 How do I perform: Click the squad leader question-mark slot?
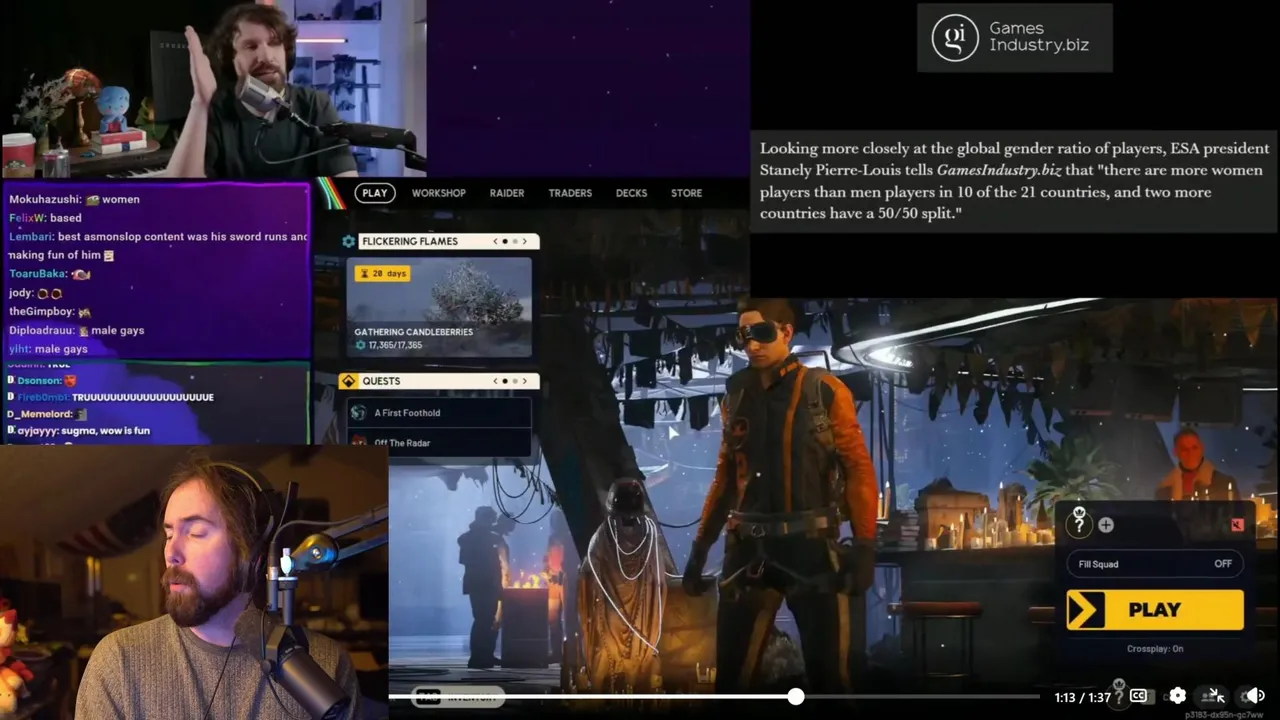pyautogui.click(x=1079, y=523)
